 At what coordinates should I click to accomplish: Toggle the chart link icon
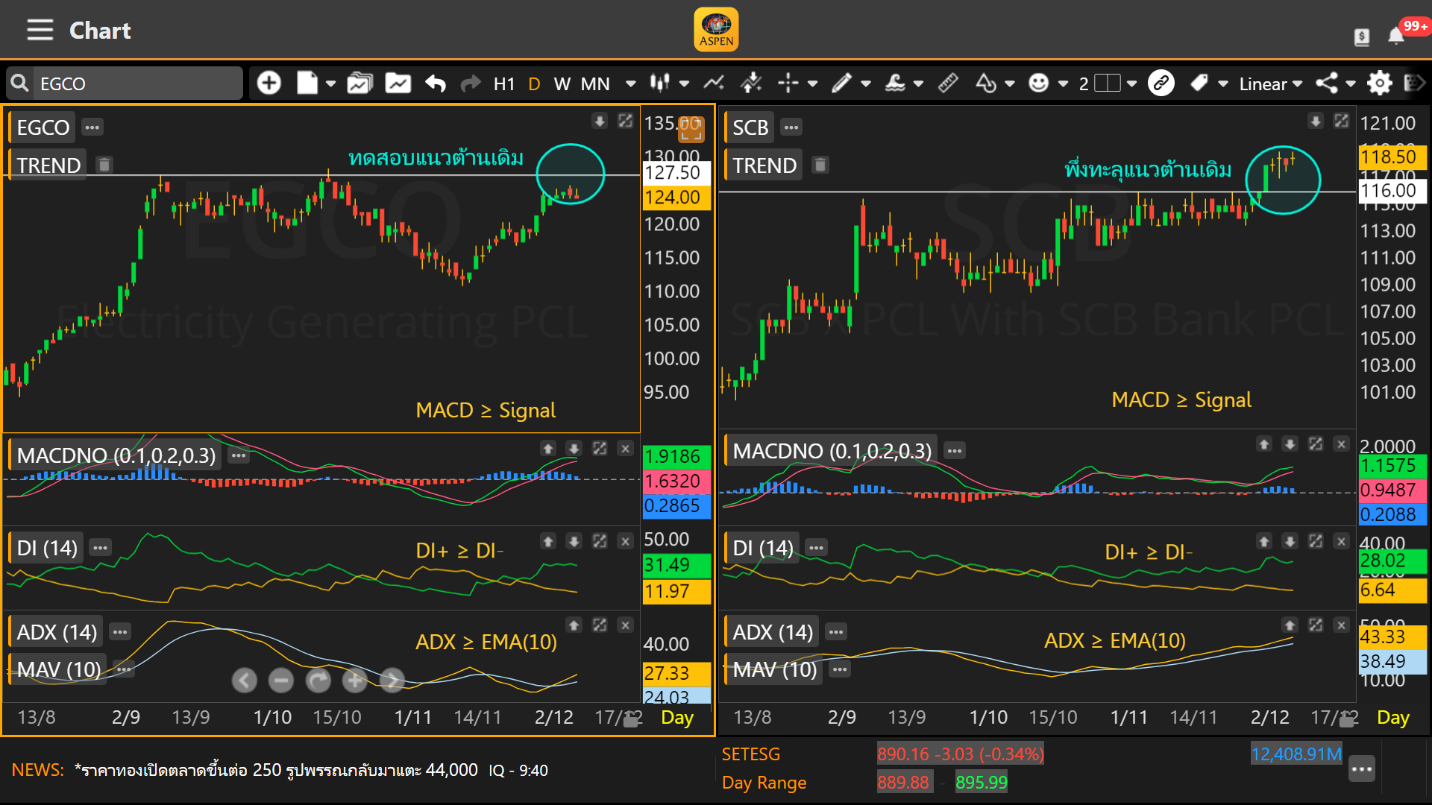click(1161, 83)
